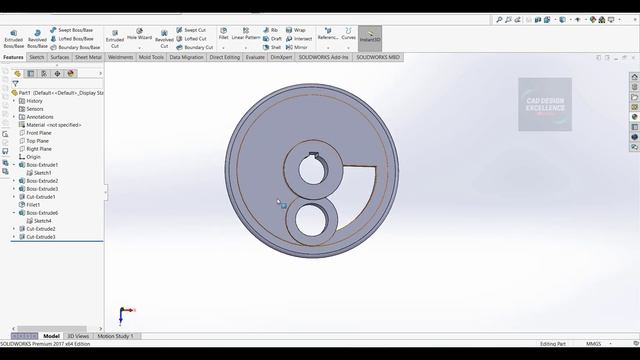Pick the Boundary Boss/Base tool
The height and width of the screenshot is (360, 640).
[x=75, y=47]
